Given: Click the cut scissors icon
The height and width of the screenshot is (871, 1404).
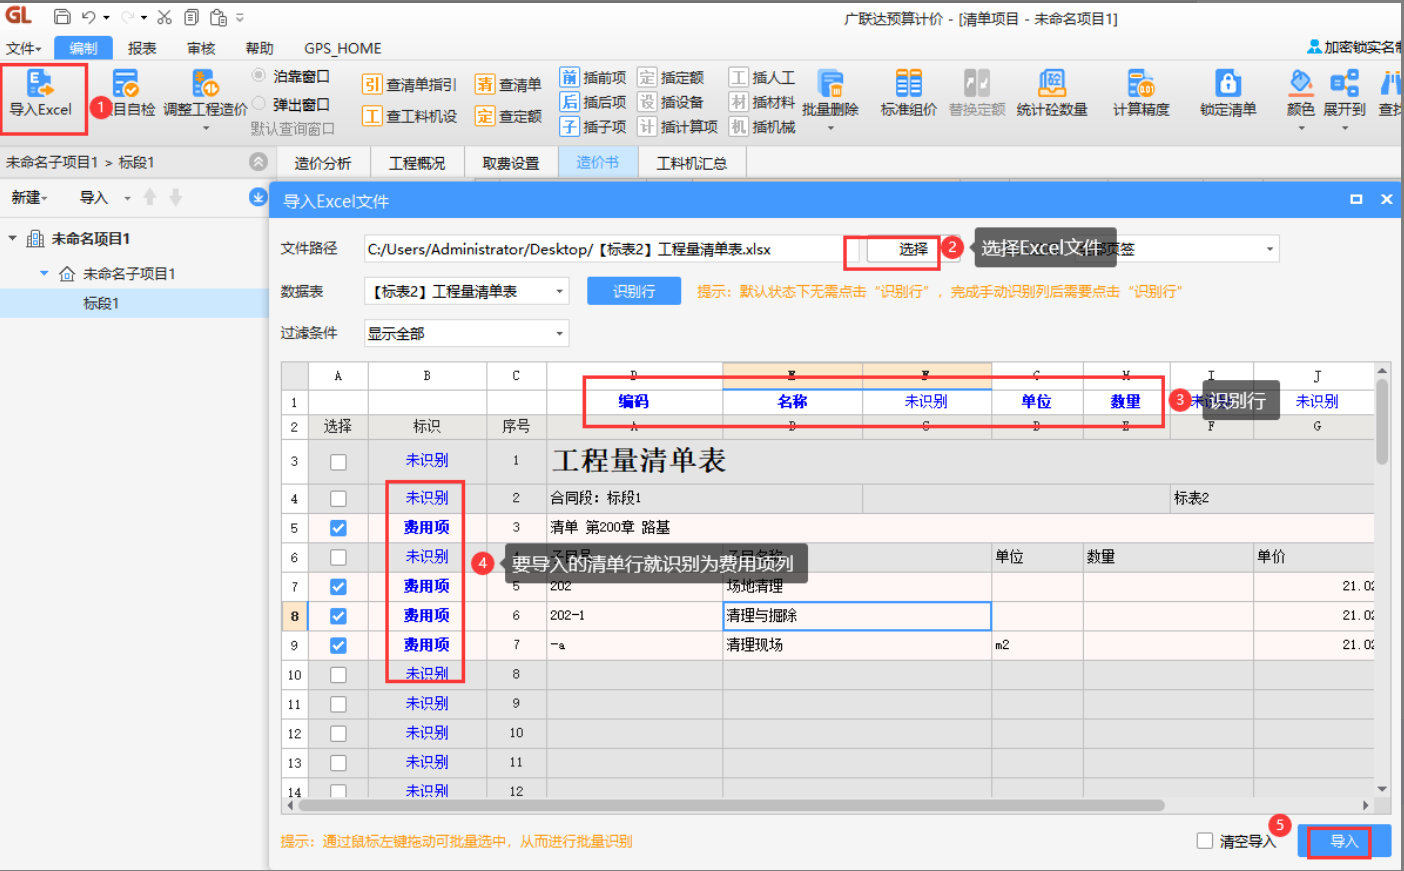Looking at the screenshot, I should [164, 17].
